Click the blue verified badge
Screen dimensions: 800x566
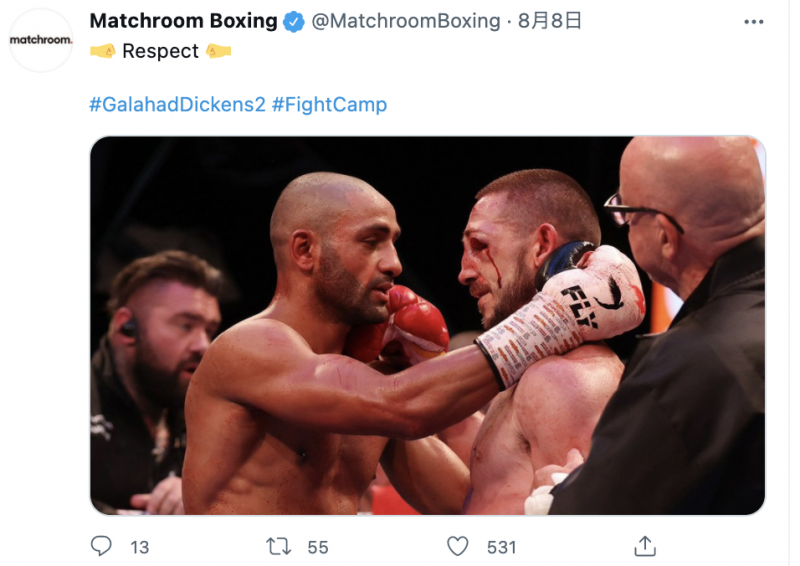(x=294, y=21)
